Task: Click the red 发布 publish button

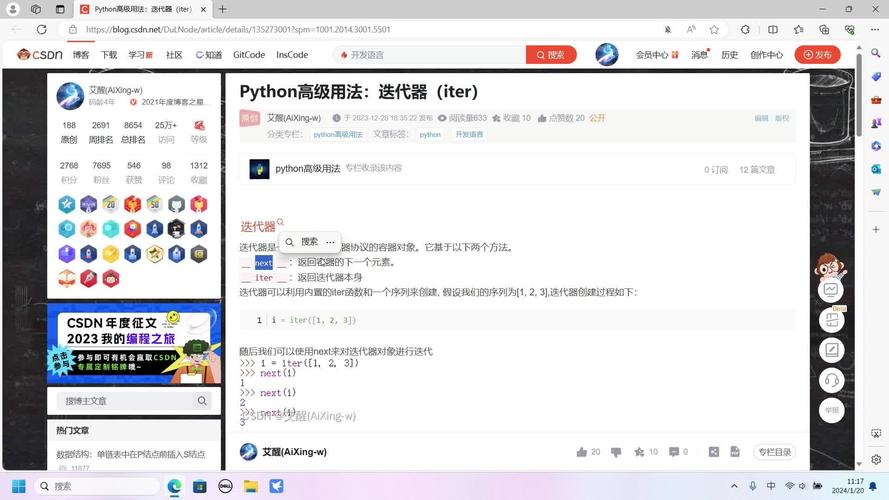Action: point(818,54)
